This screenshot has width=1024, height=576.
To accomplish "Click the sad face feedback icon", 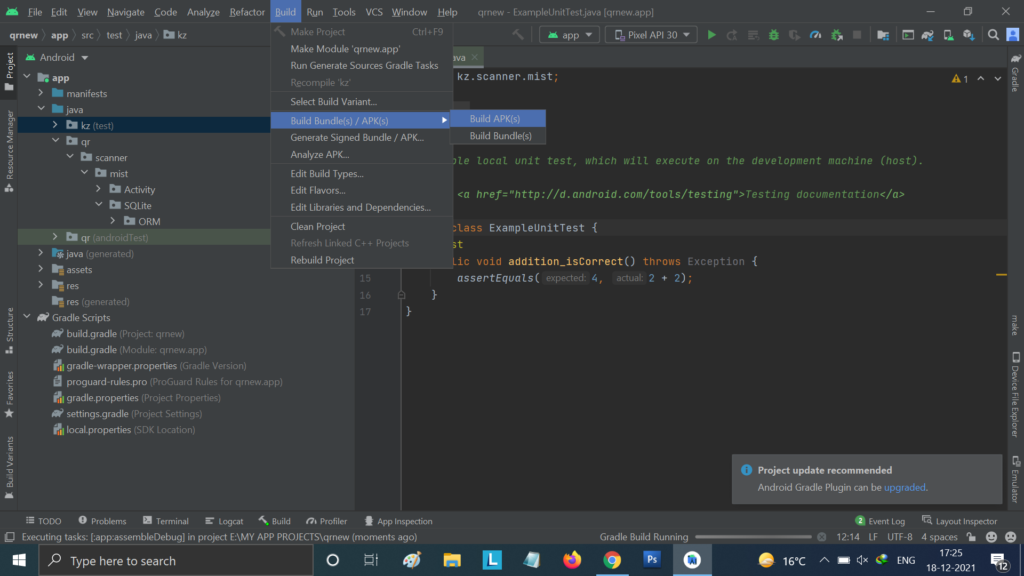I will click(1011, 537).
